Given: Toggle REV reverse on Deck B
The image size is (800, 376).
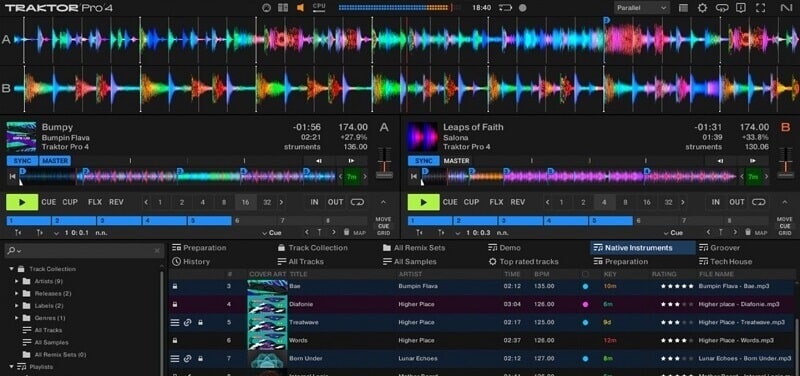Looking at the screenshot, I should click(517, 203).
